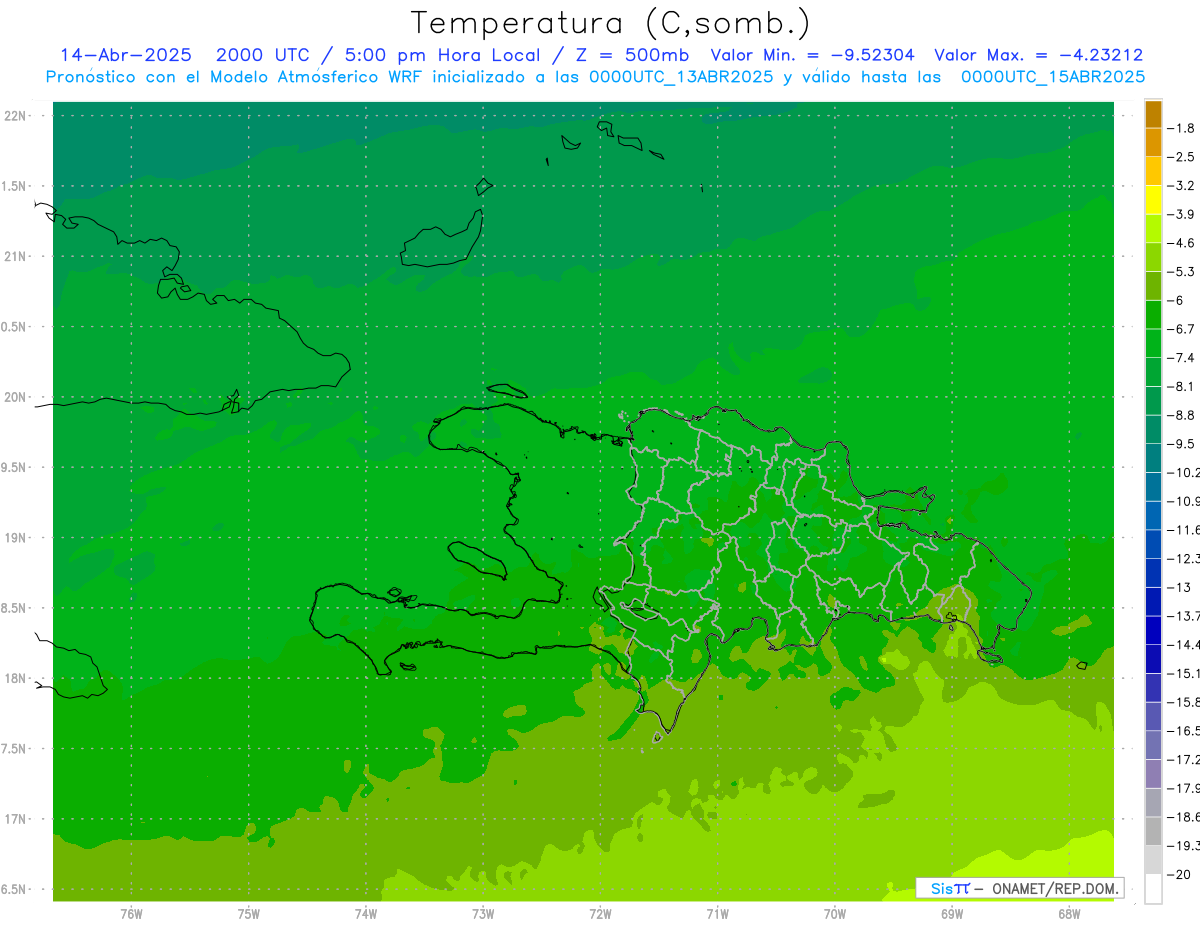Click the '21N' latitude tick label

15,256
